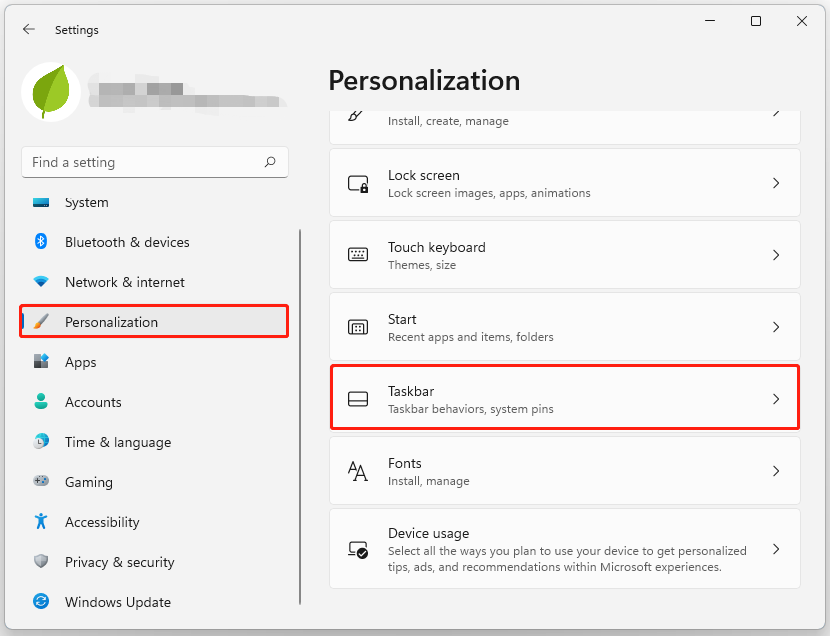Click the Taskbar icon
Viewport: 830px width, 636px height.
[x=358, y=399]
